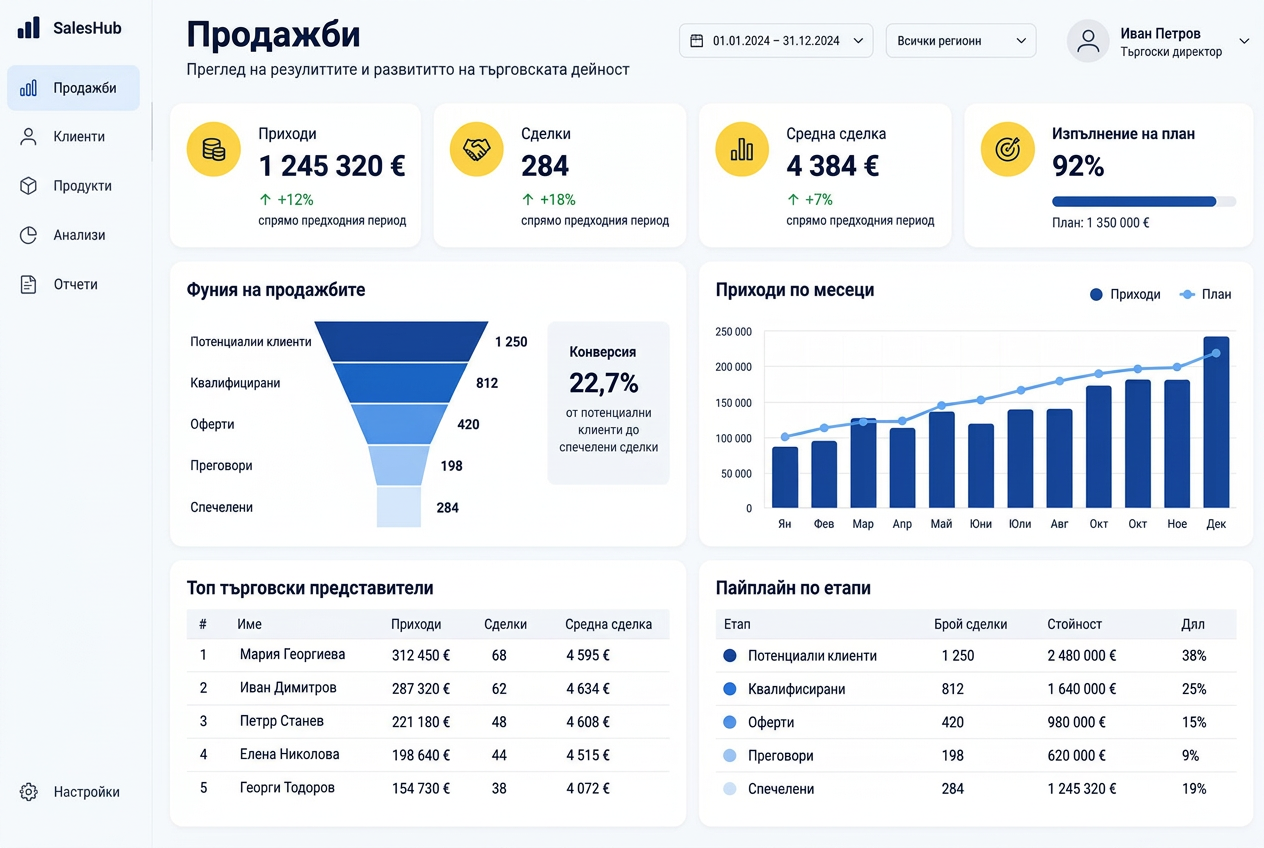Click the Ян bar in monthly chart
This screenshot has height=848, width=1264.
coord(785,477)
